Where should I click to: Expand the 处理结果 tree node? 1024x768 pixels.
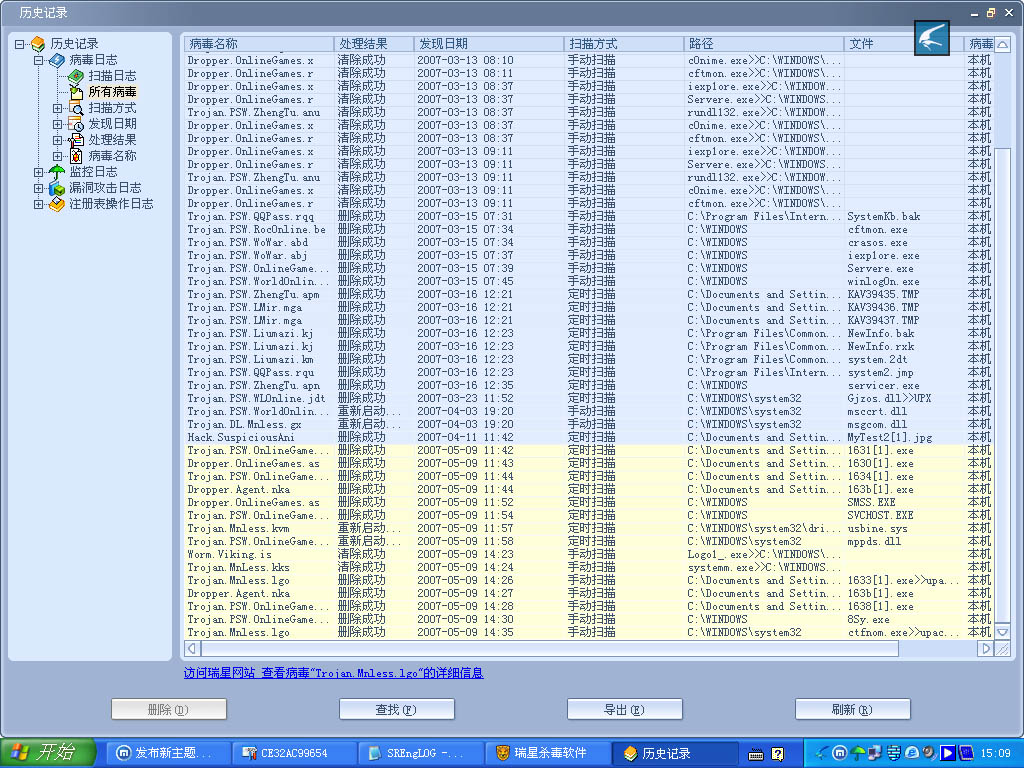click(x=57, y=140)
